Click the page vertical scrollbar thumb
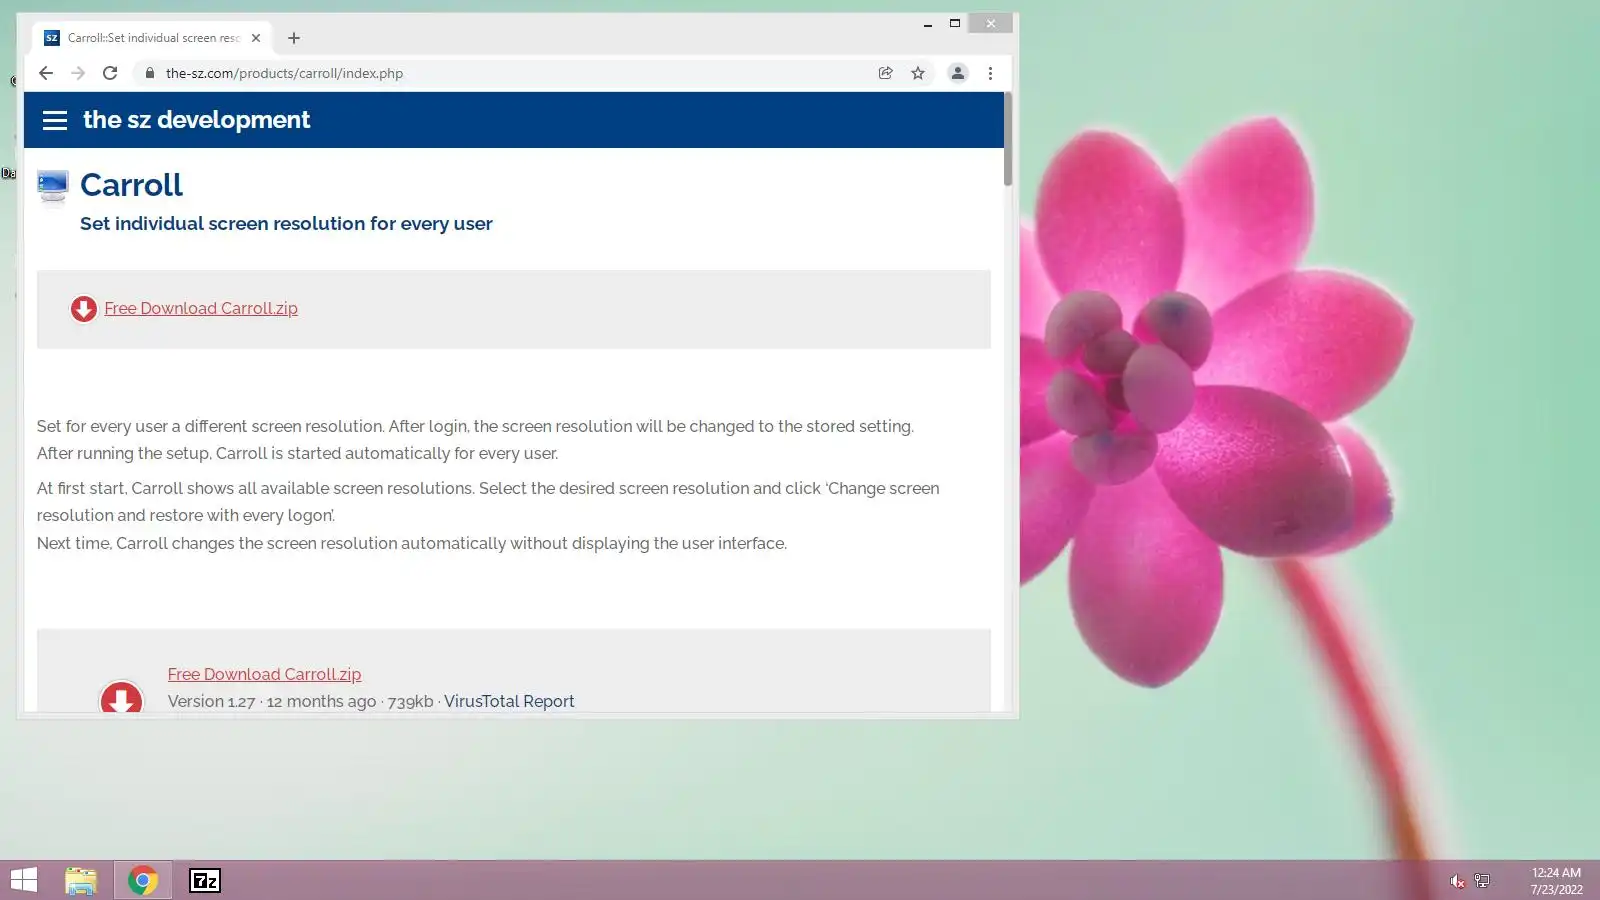Screen dimensions: 1600x900 [x=1008, y=139]
